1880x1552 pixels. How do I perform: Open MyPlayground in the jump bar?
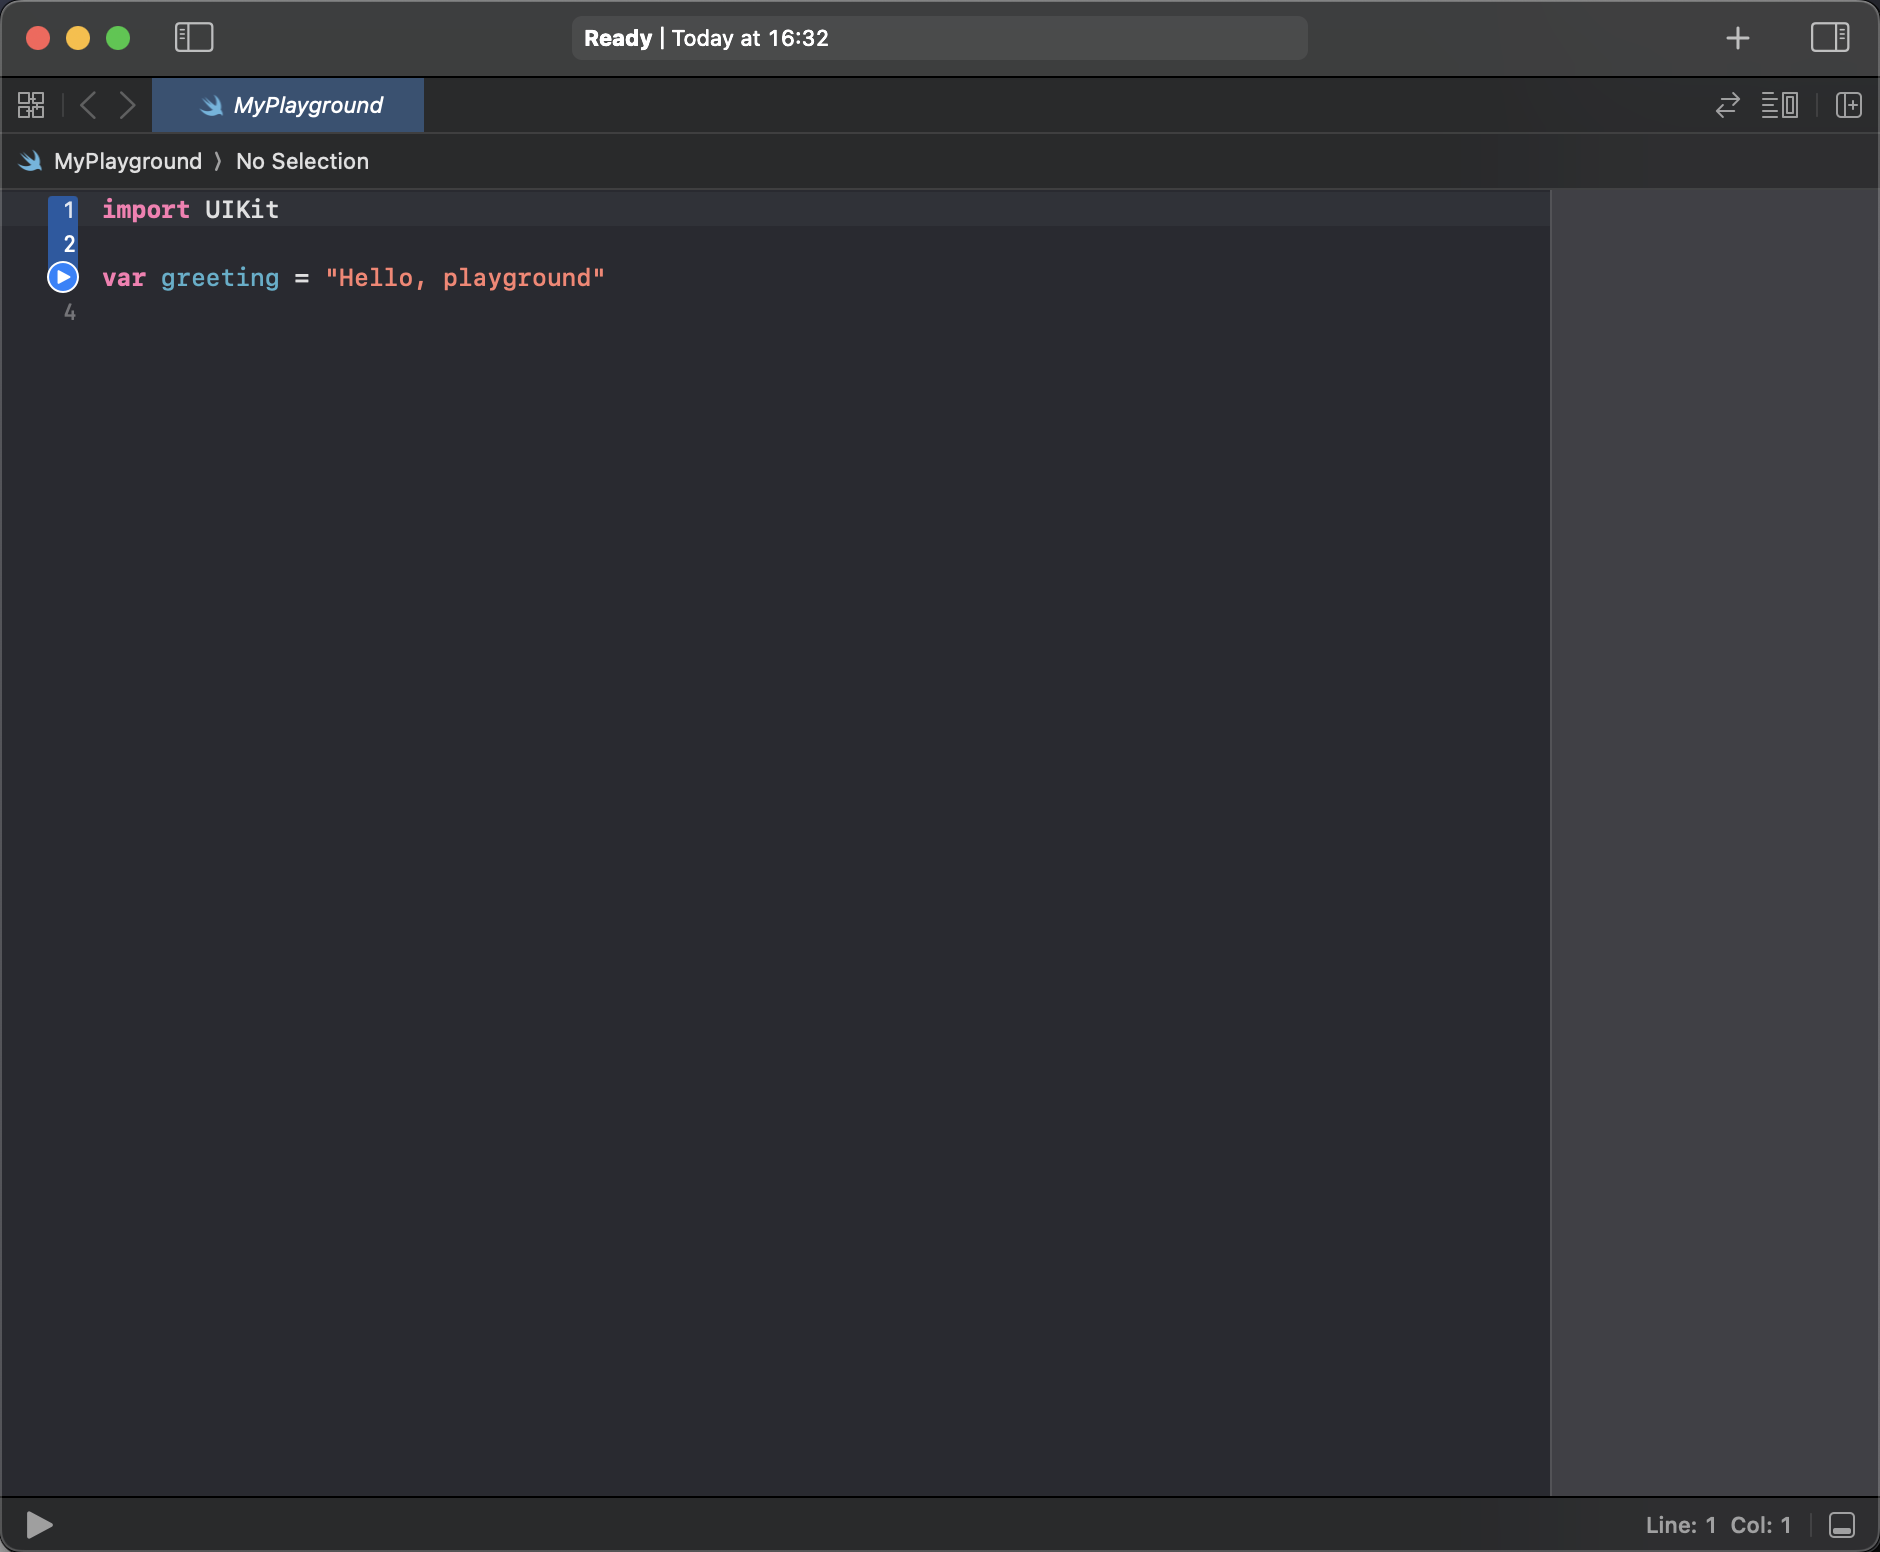[x=128, y=161]
